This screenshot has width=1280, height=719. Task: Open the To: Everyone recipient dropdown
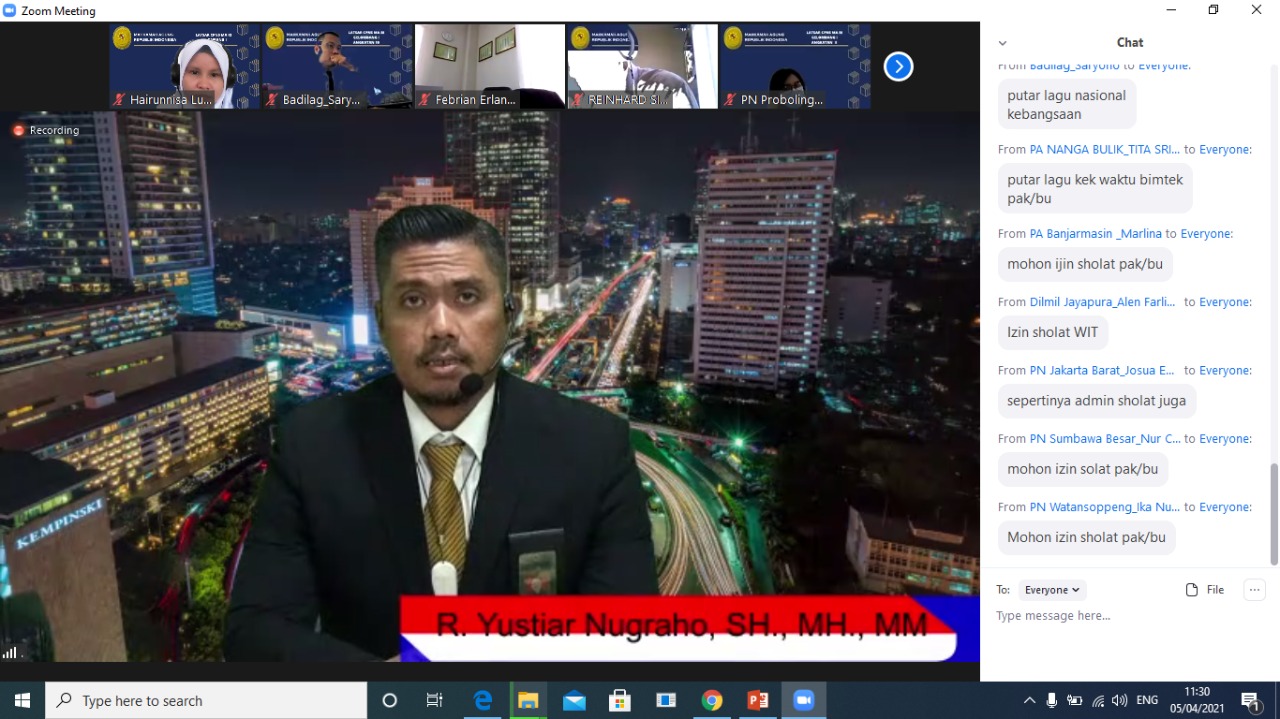pos(1052,590)
